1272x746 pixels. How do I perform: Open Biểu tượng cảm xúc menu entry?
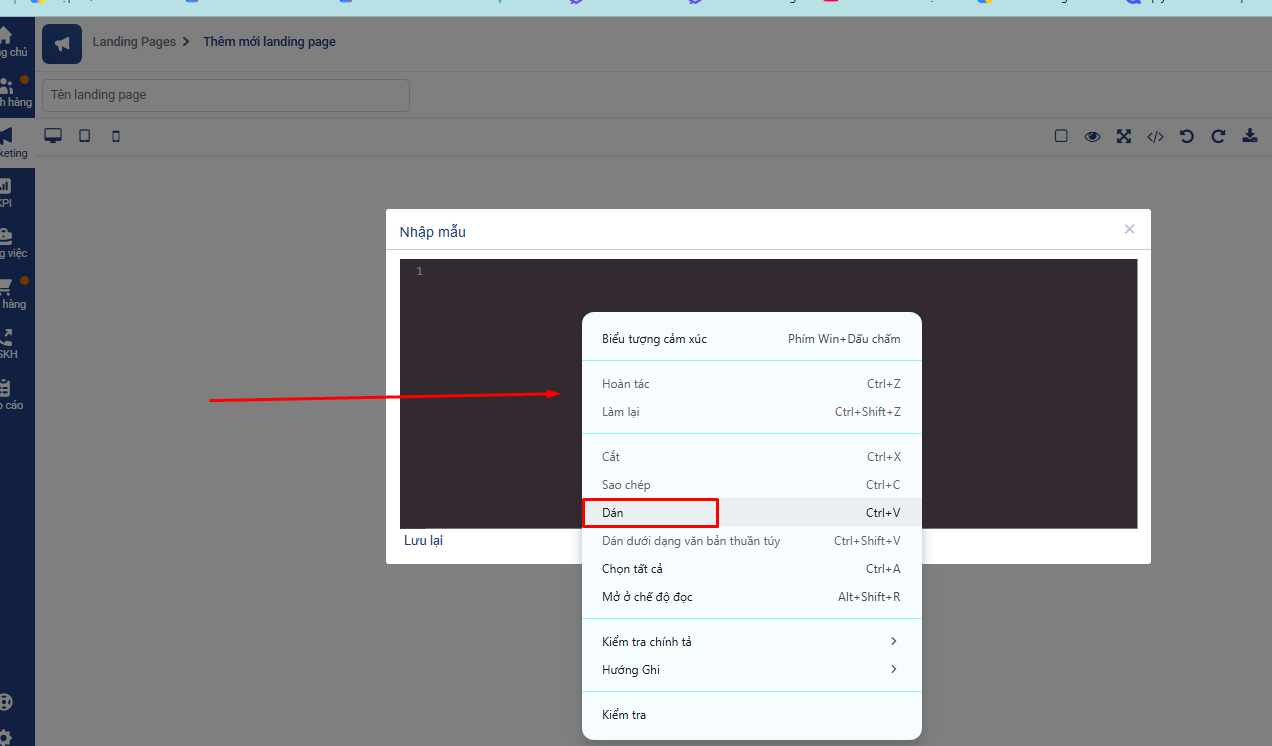751,339
